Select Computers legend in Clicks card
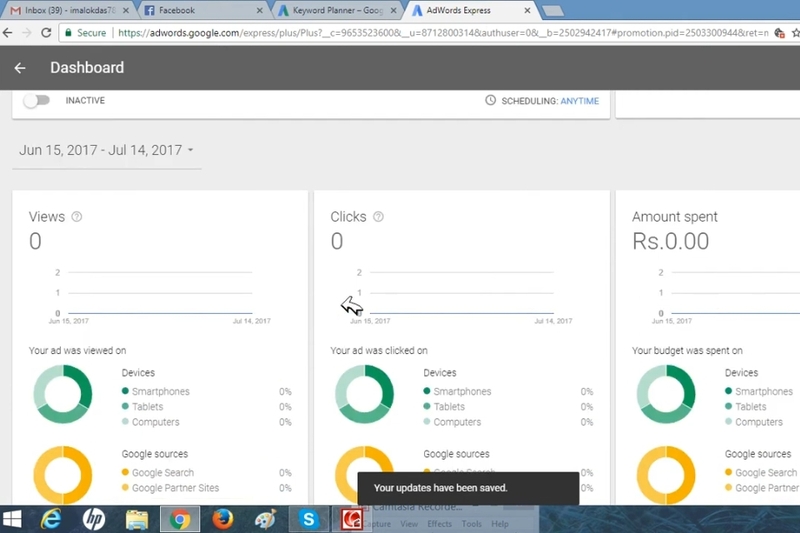 (x=452, y=422)
